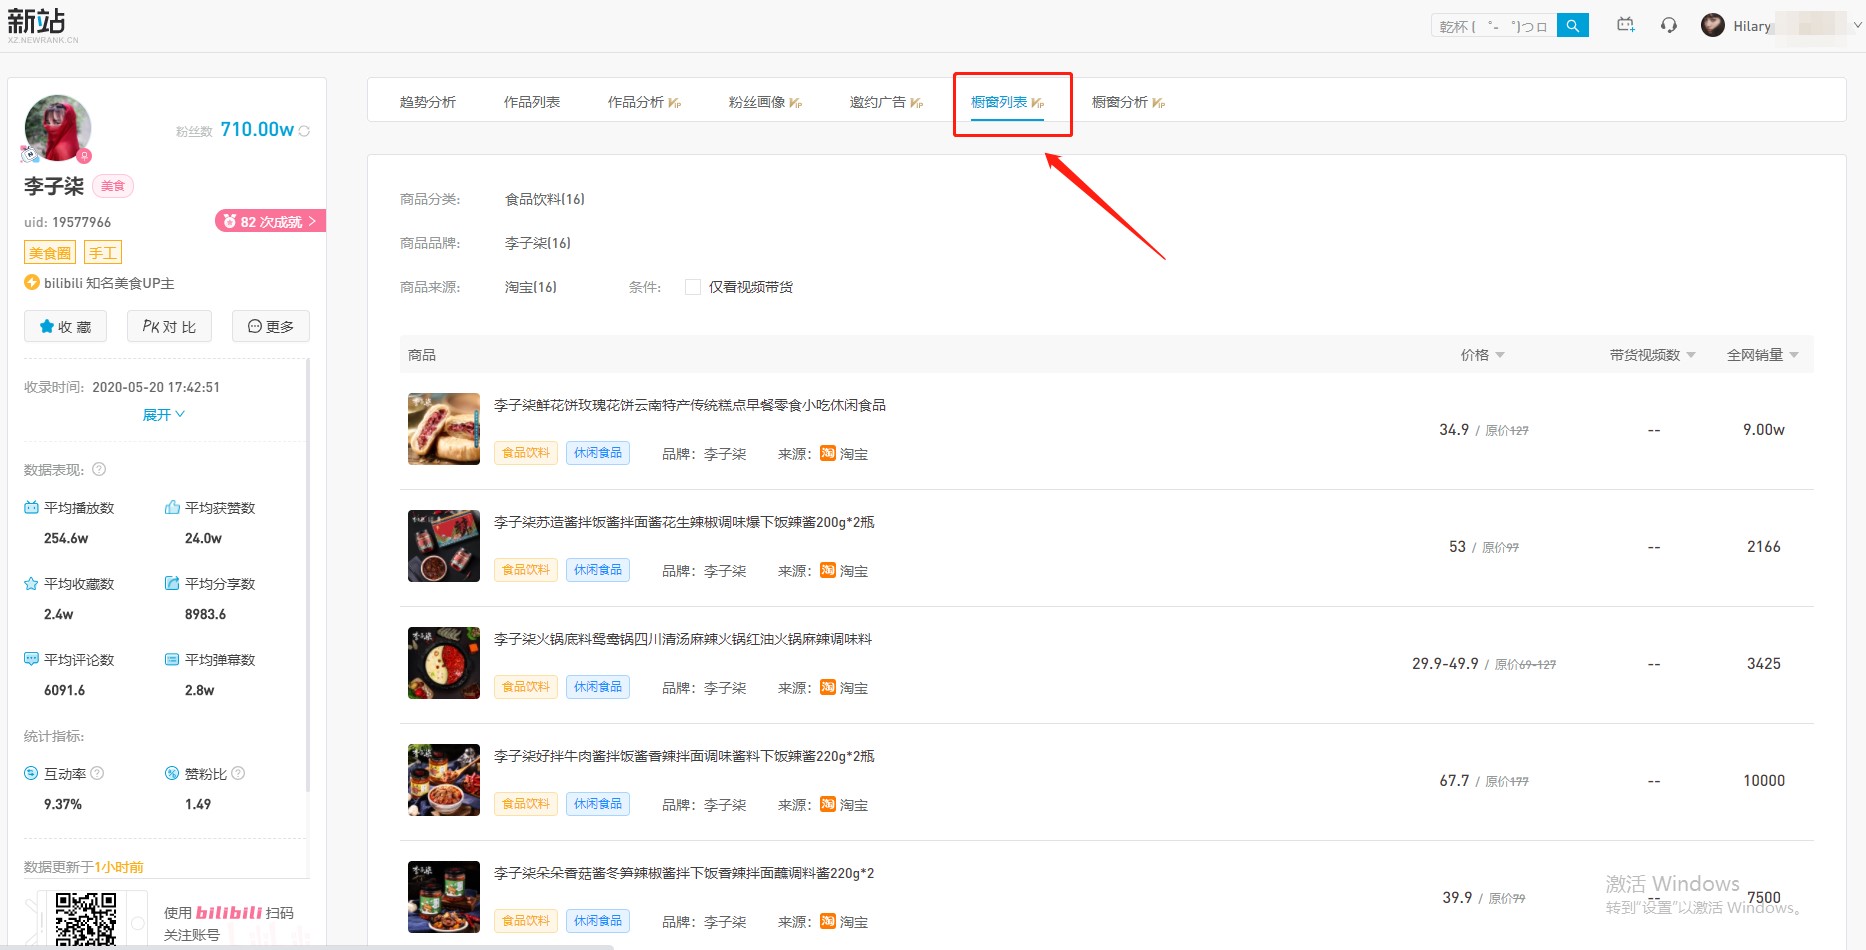Click the 平均评论数 comment icon
The width and height of the screenshot is (1866, 950).
tap(31, 659)
